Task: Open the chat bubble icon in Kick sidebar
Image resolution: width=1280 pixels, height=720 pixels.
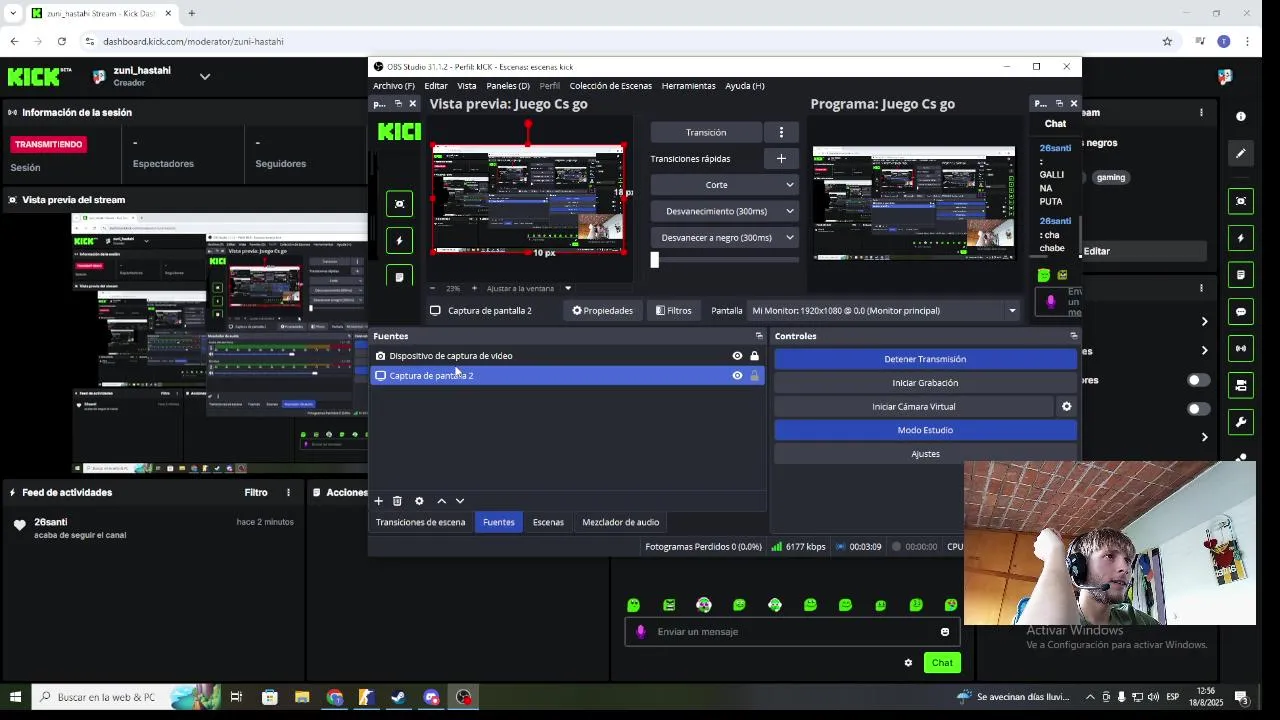Action: [1241, 312]
